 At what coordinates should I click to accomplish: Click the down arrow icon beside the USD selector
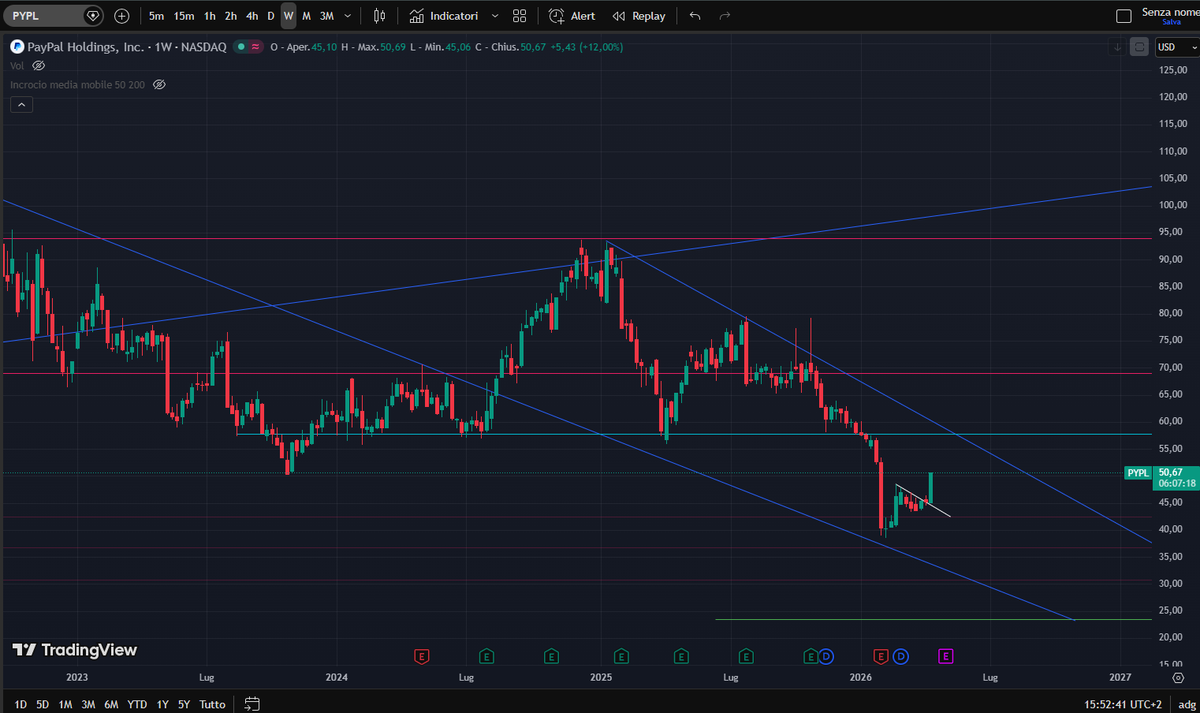click(1117, 46)
